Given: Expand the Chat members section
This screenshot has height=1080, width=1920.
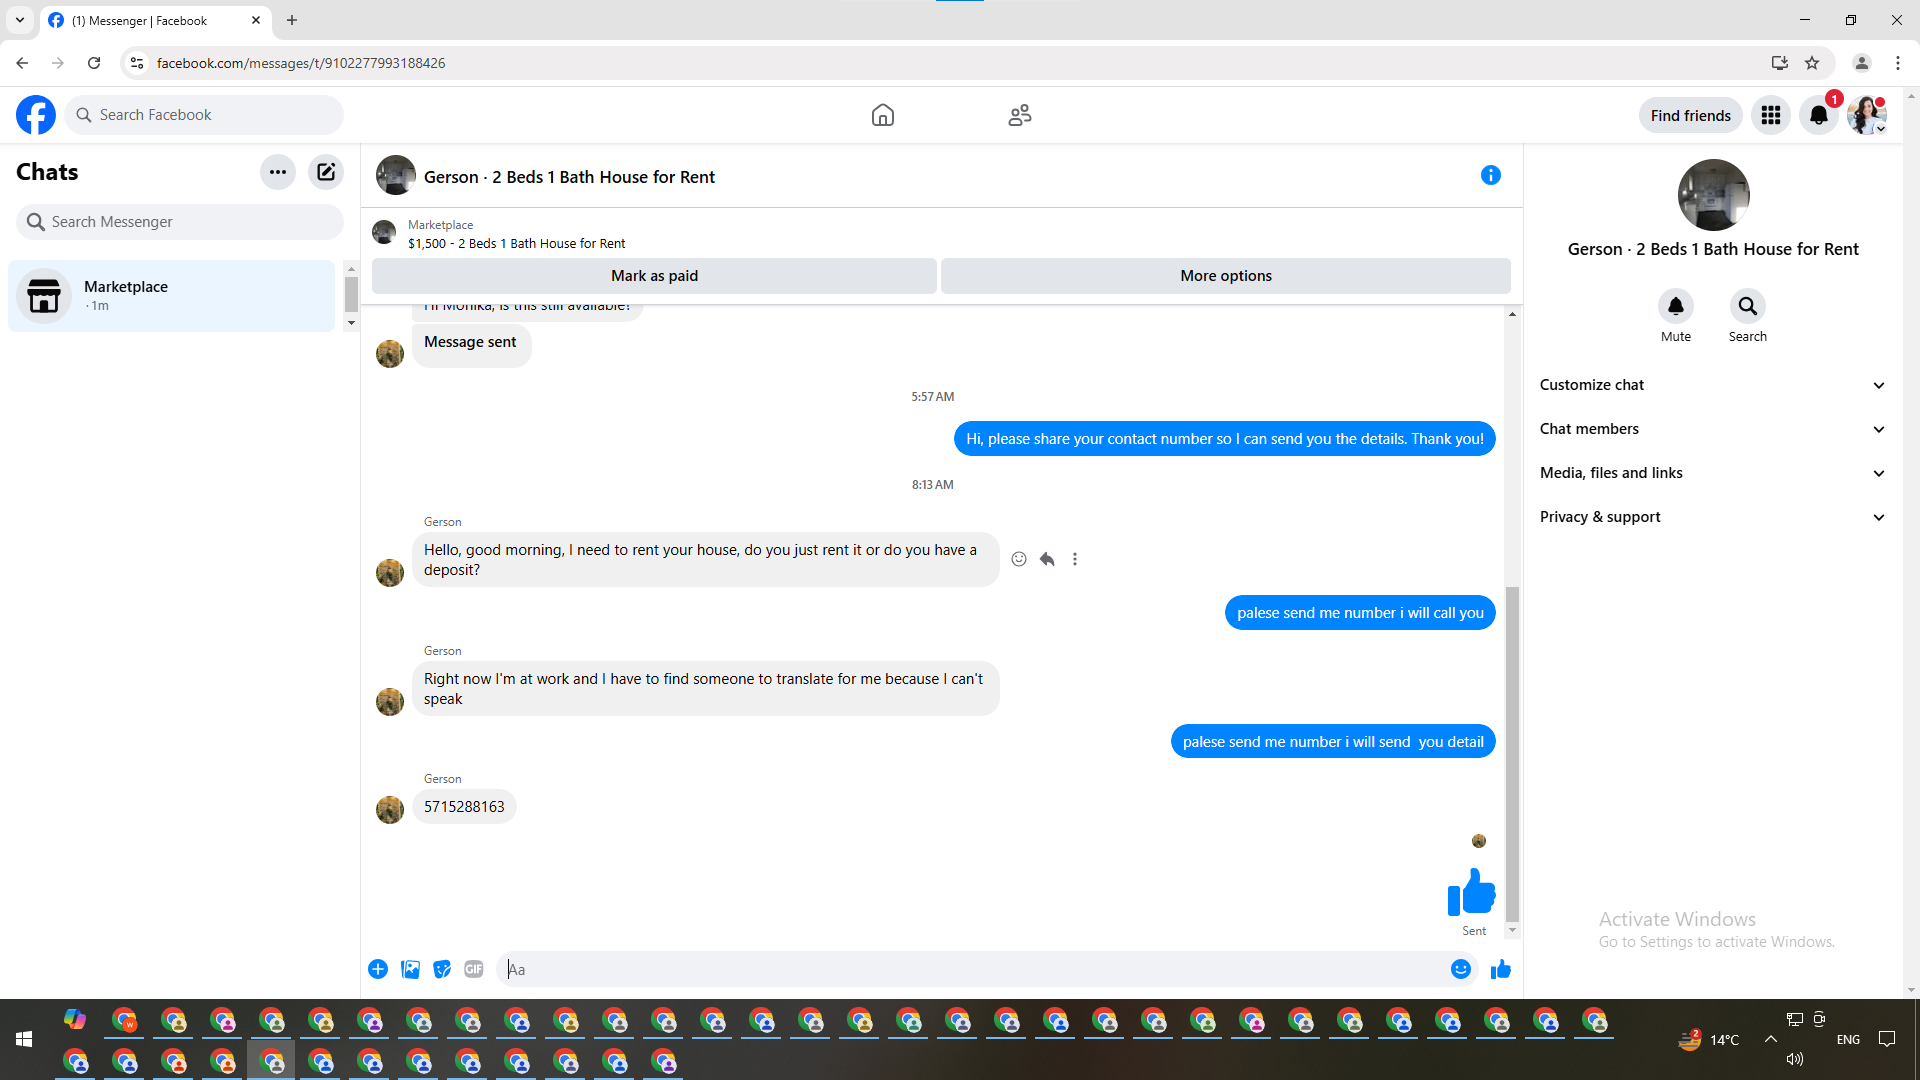Looking at the screenshot, I should 1713,429.
